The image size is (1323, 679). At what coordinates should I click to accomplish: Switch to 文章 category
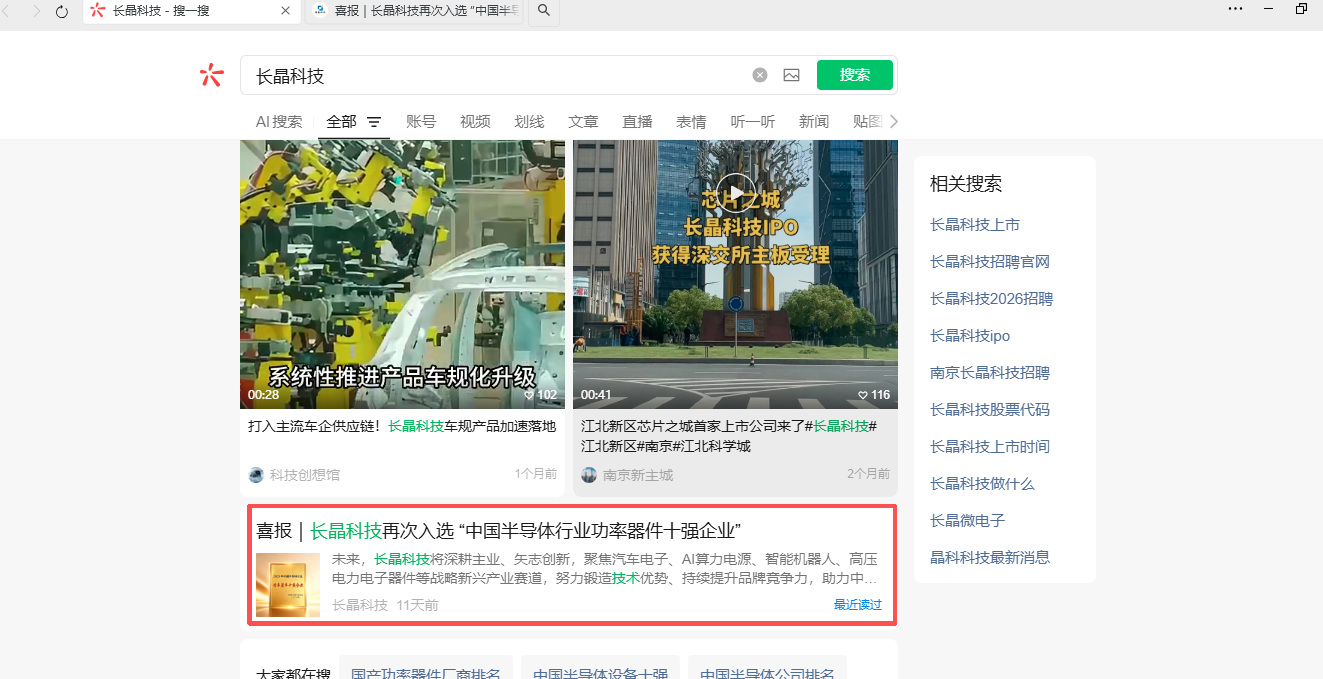click(583, 122)
